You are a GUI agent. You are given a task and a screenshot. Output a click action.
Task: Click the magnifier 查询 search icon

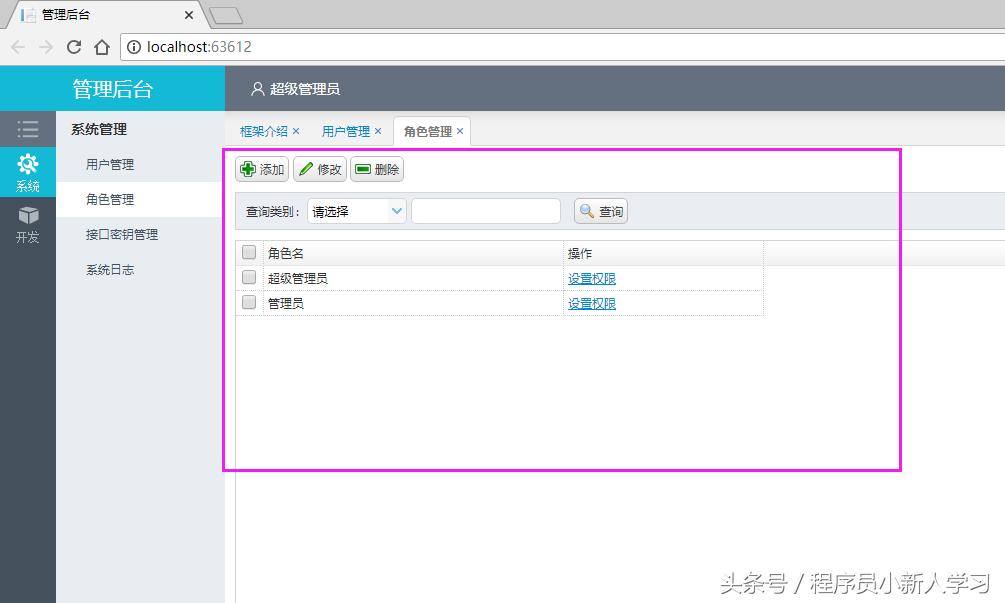point(589,210)
